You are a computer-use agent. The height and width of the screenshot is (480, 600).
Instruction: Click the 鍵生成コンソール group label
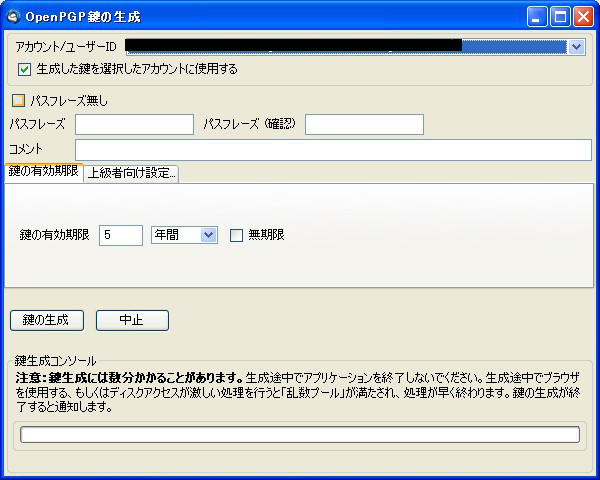coord(55,360)
